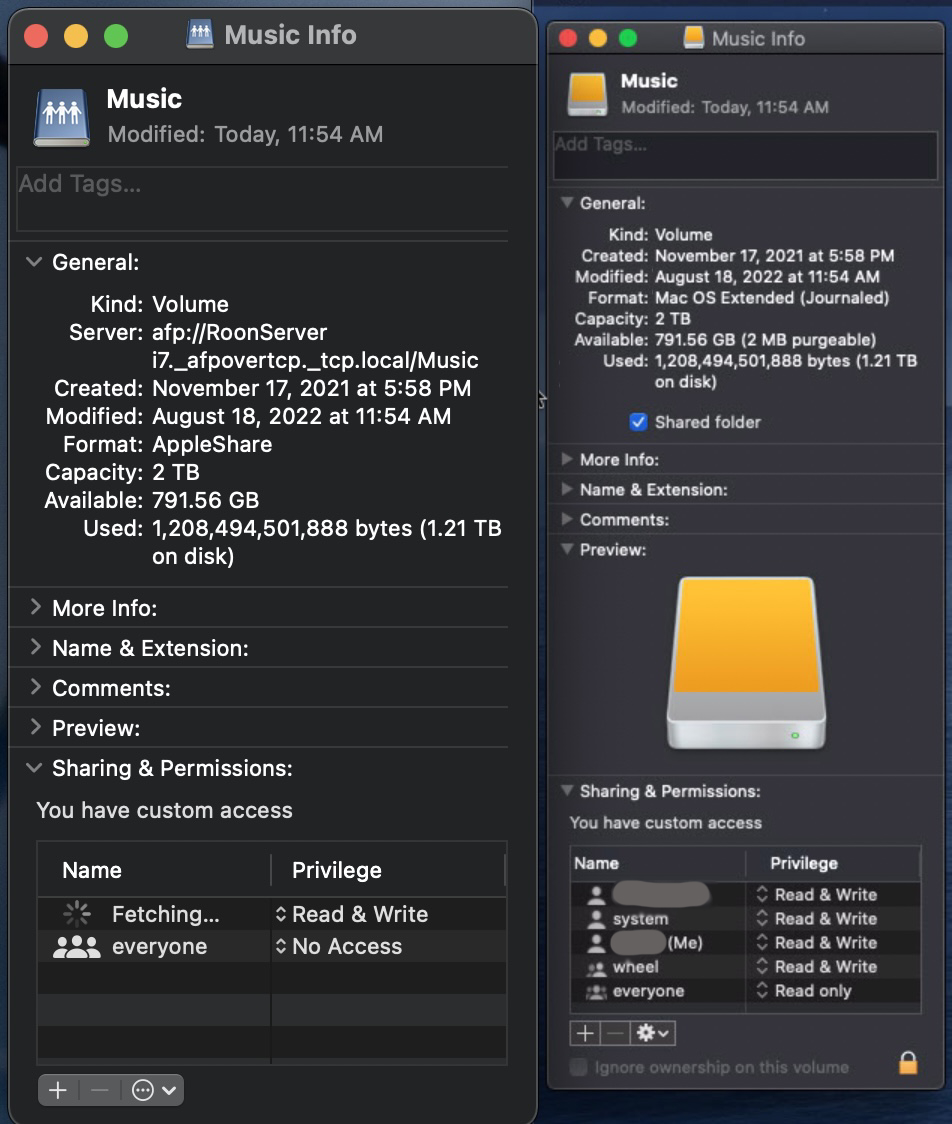
Task: Click the add (+) user button in left window
Action: coord(58,1090)
